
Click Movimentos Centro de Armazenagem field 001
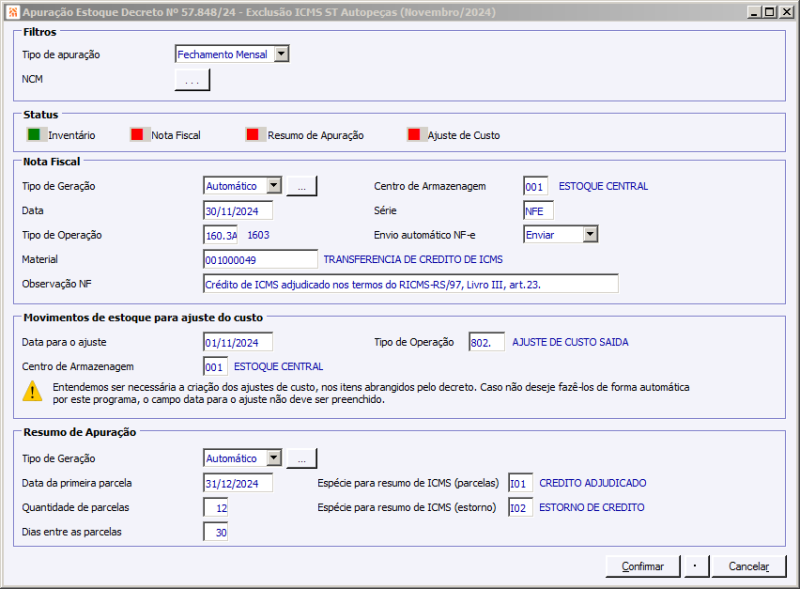click(215, 367)
